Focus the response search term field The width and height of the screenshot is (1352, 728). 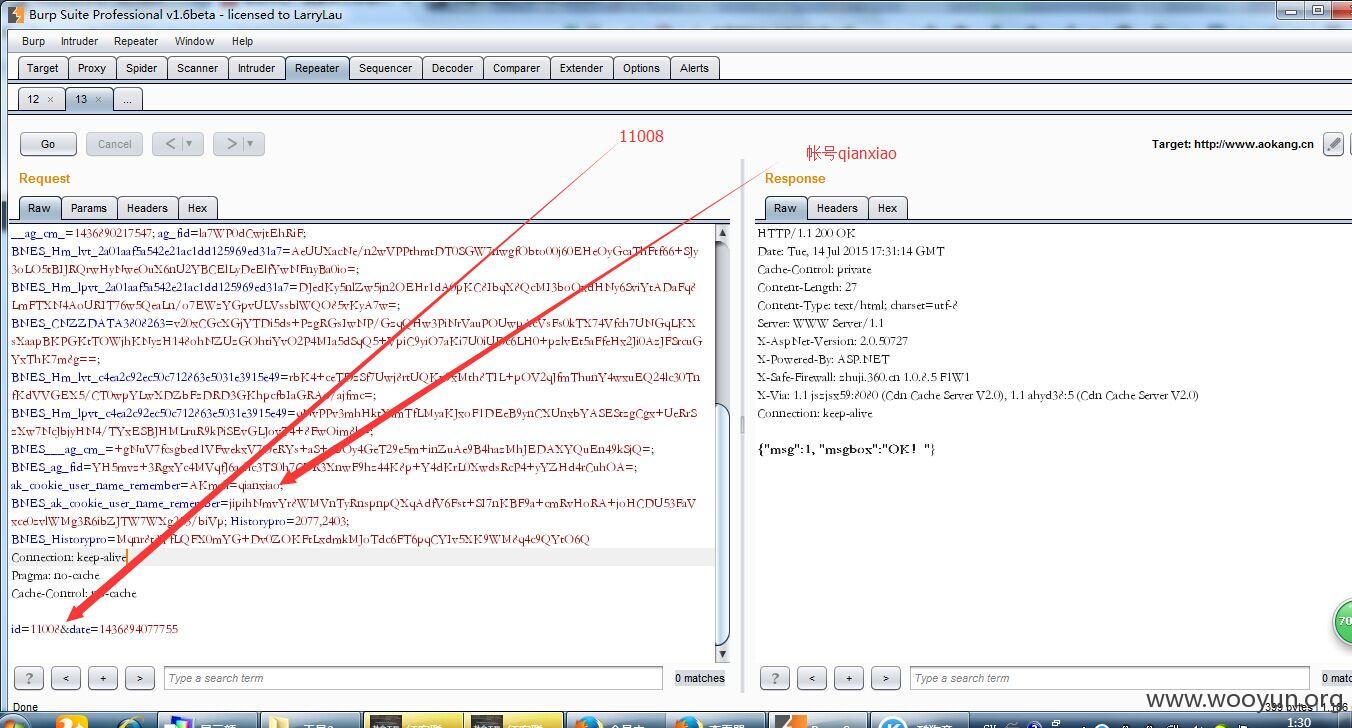pyautogui.click(x=1109, y=678)
